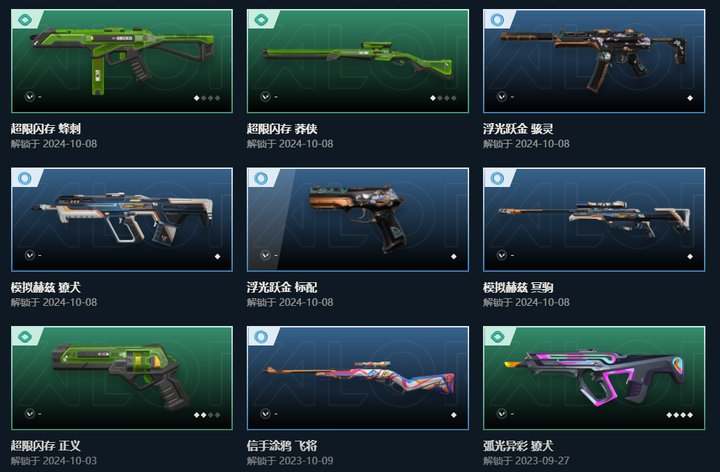
Task: Open the 模拟赫兹 冥驹 skin name link
Action: tap(518, 287)
